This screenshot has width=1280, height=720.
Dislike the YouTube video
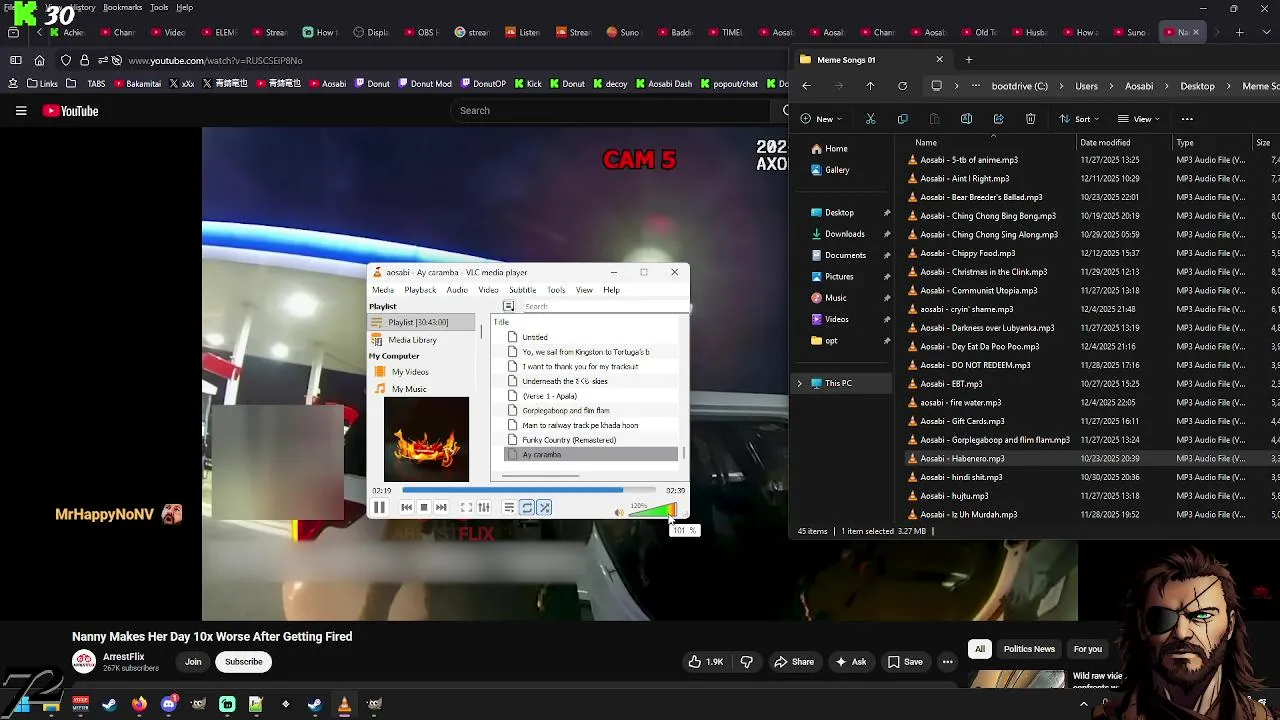pos(747,662)
